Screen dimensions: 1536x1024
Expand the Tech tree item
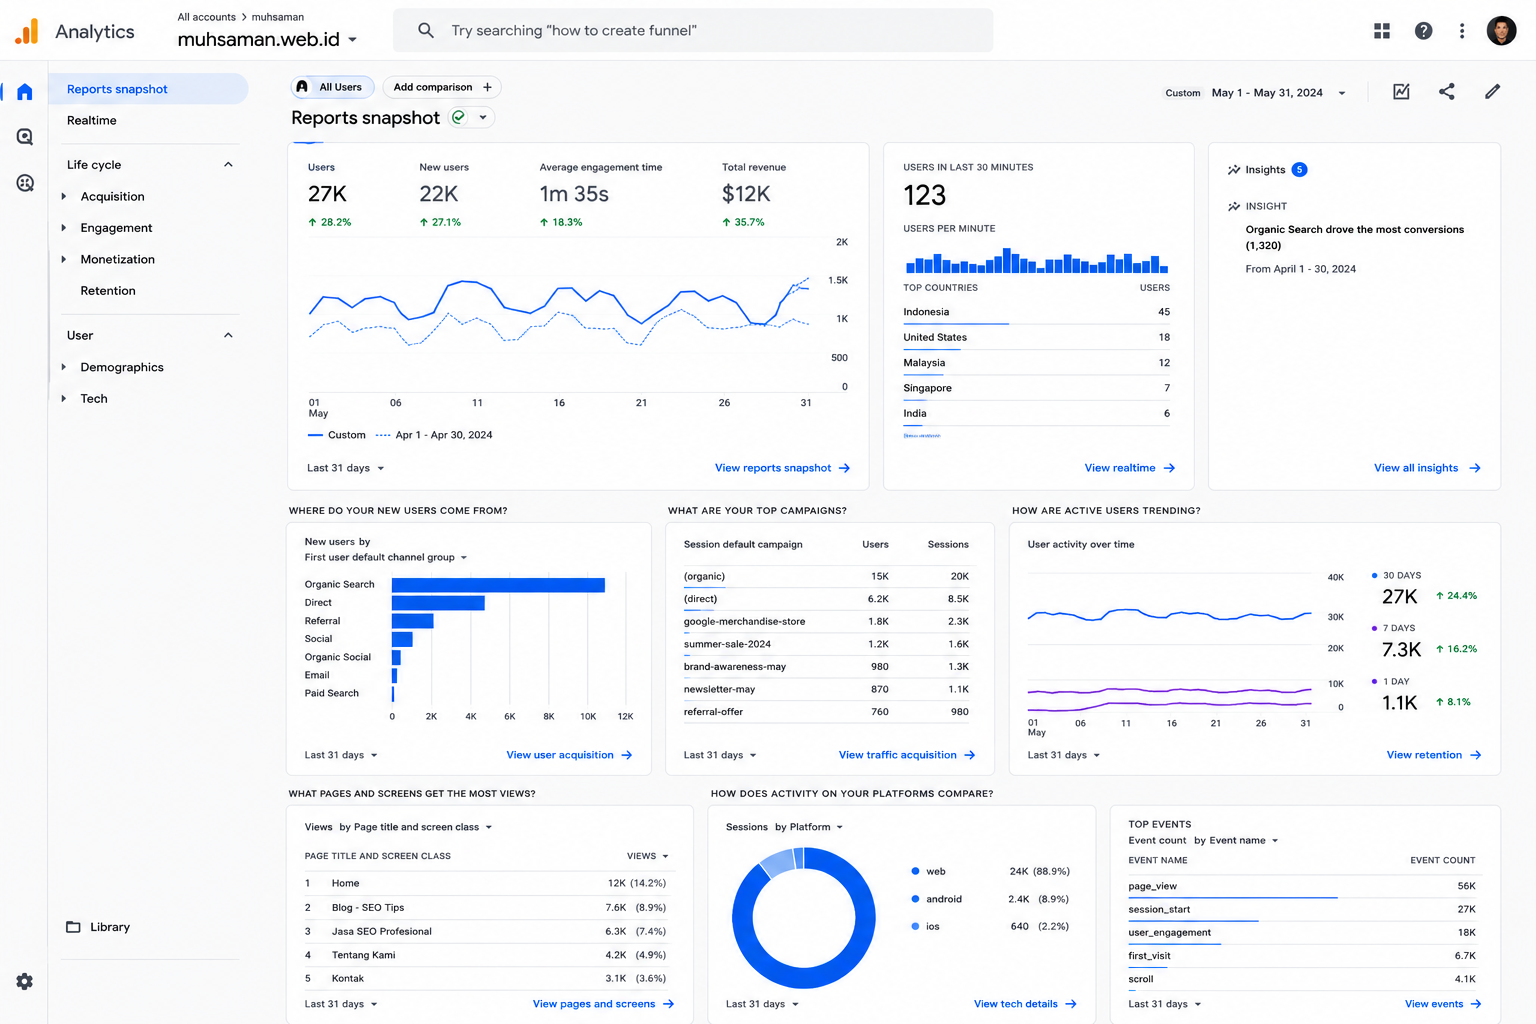tap(64, 398)
